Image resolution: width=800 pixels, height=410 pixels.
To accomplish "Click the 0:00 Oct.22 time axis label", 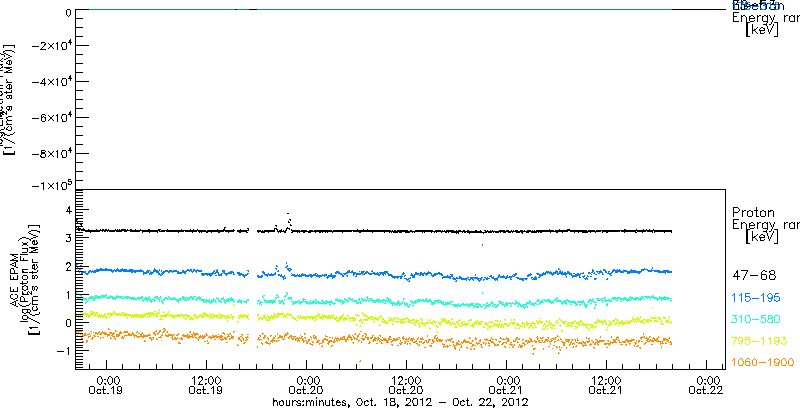I will [x=707, y=385].
